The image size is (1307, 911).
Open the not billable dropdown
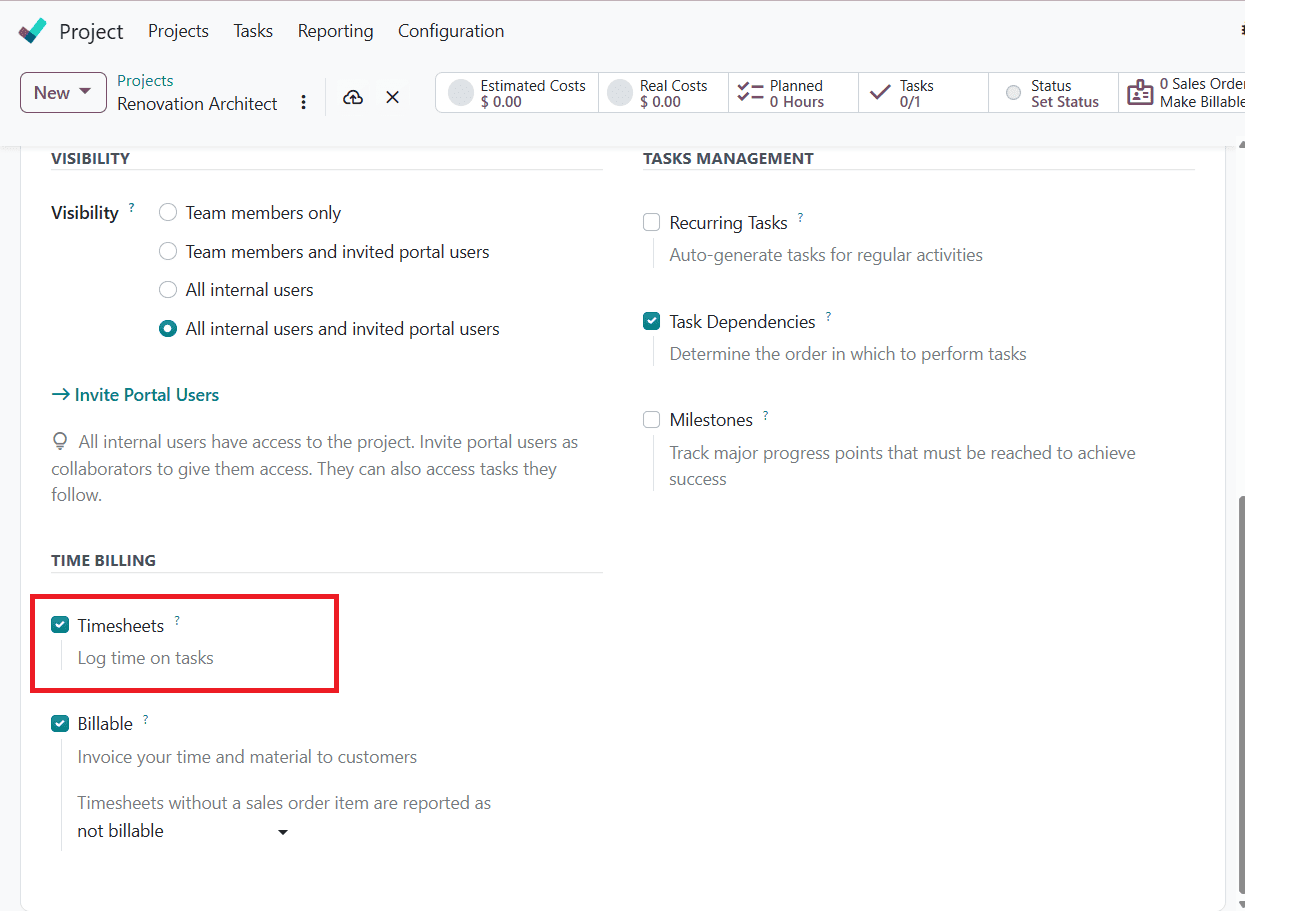(183, 831)
